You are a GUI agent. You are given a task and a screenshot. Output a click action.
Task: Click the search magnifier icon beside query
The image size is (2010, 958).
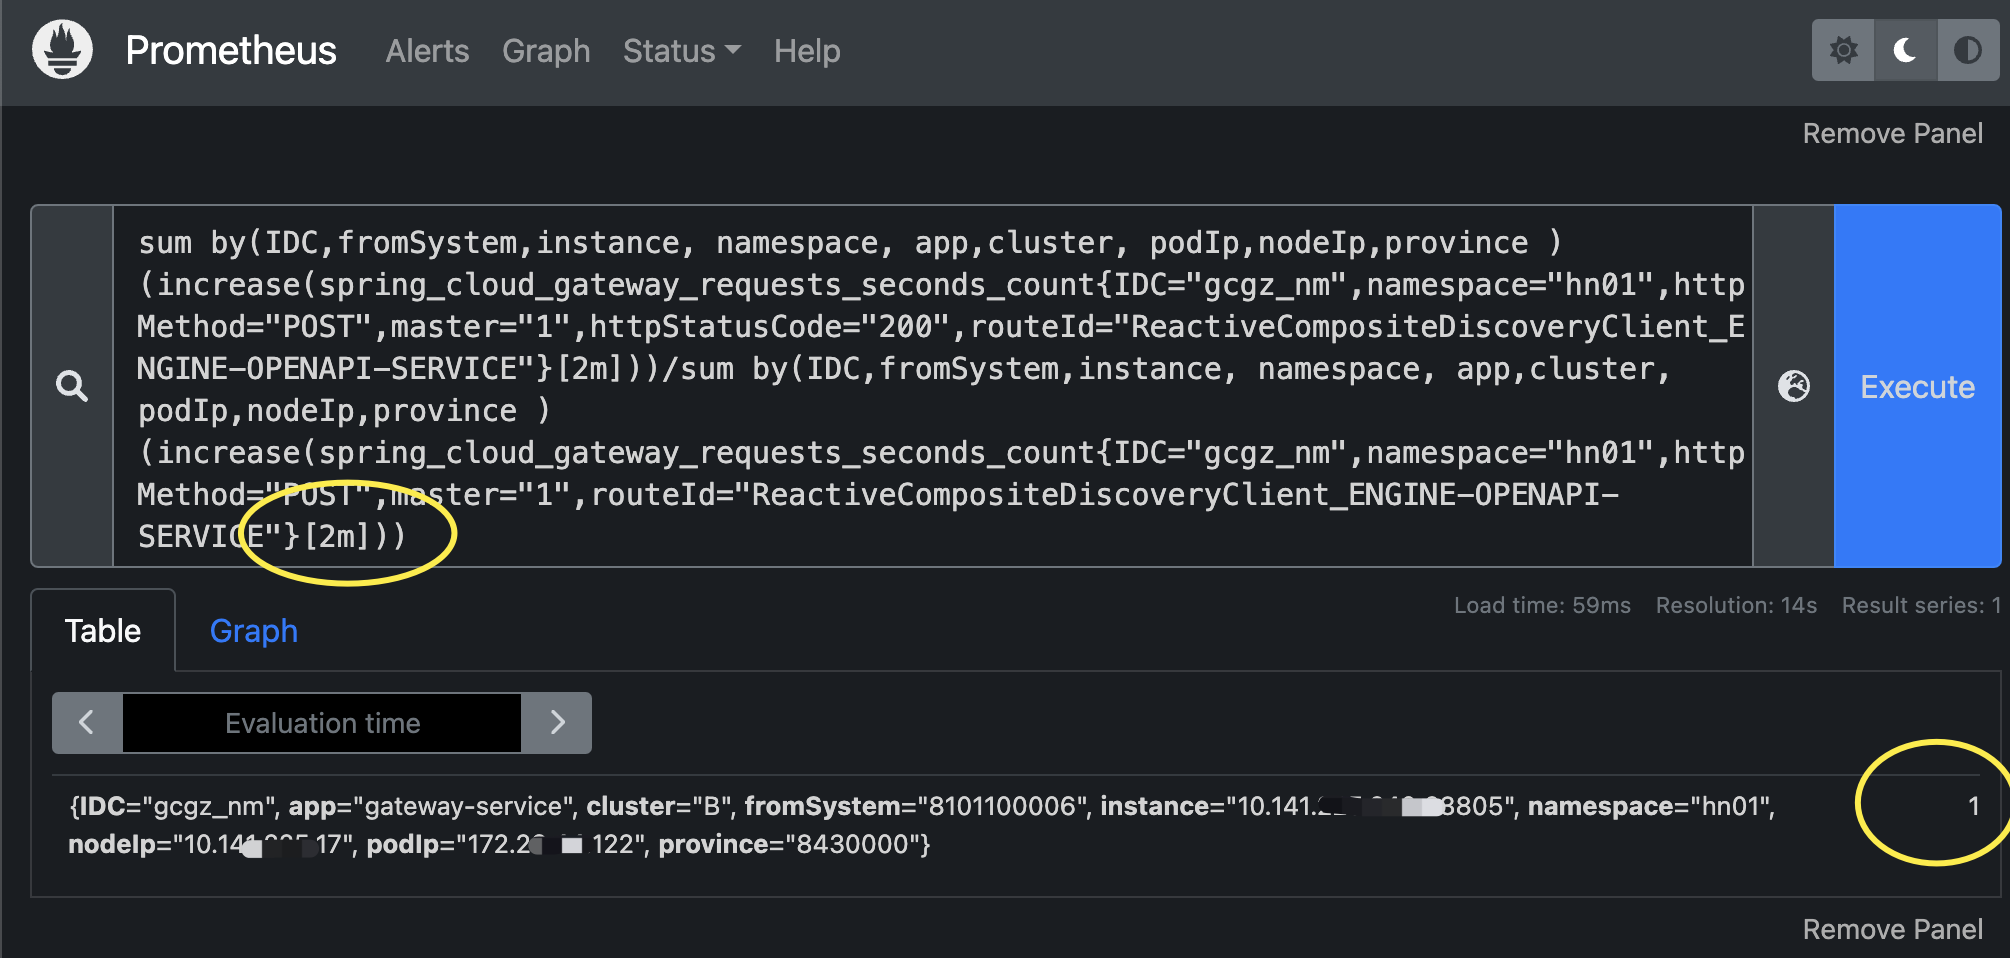(x=72, y=386)
